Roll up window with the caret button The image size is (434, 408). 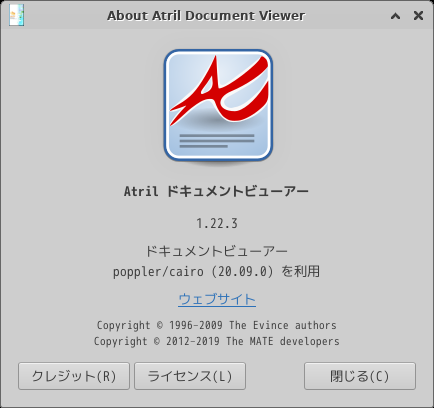(x=395, y=16)
